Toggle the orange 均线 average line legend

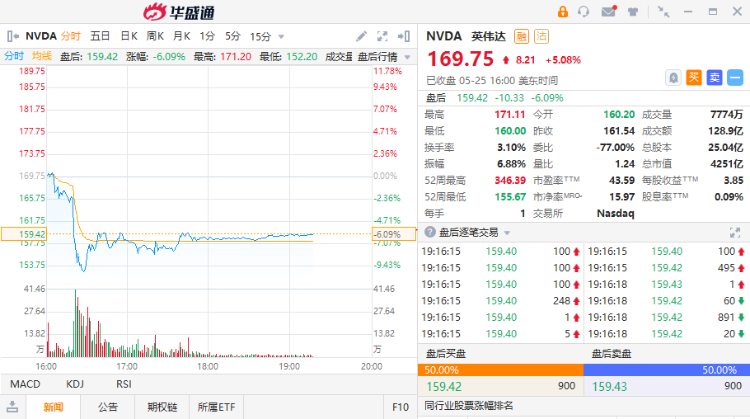point(42,56)
